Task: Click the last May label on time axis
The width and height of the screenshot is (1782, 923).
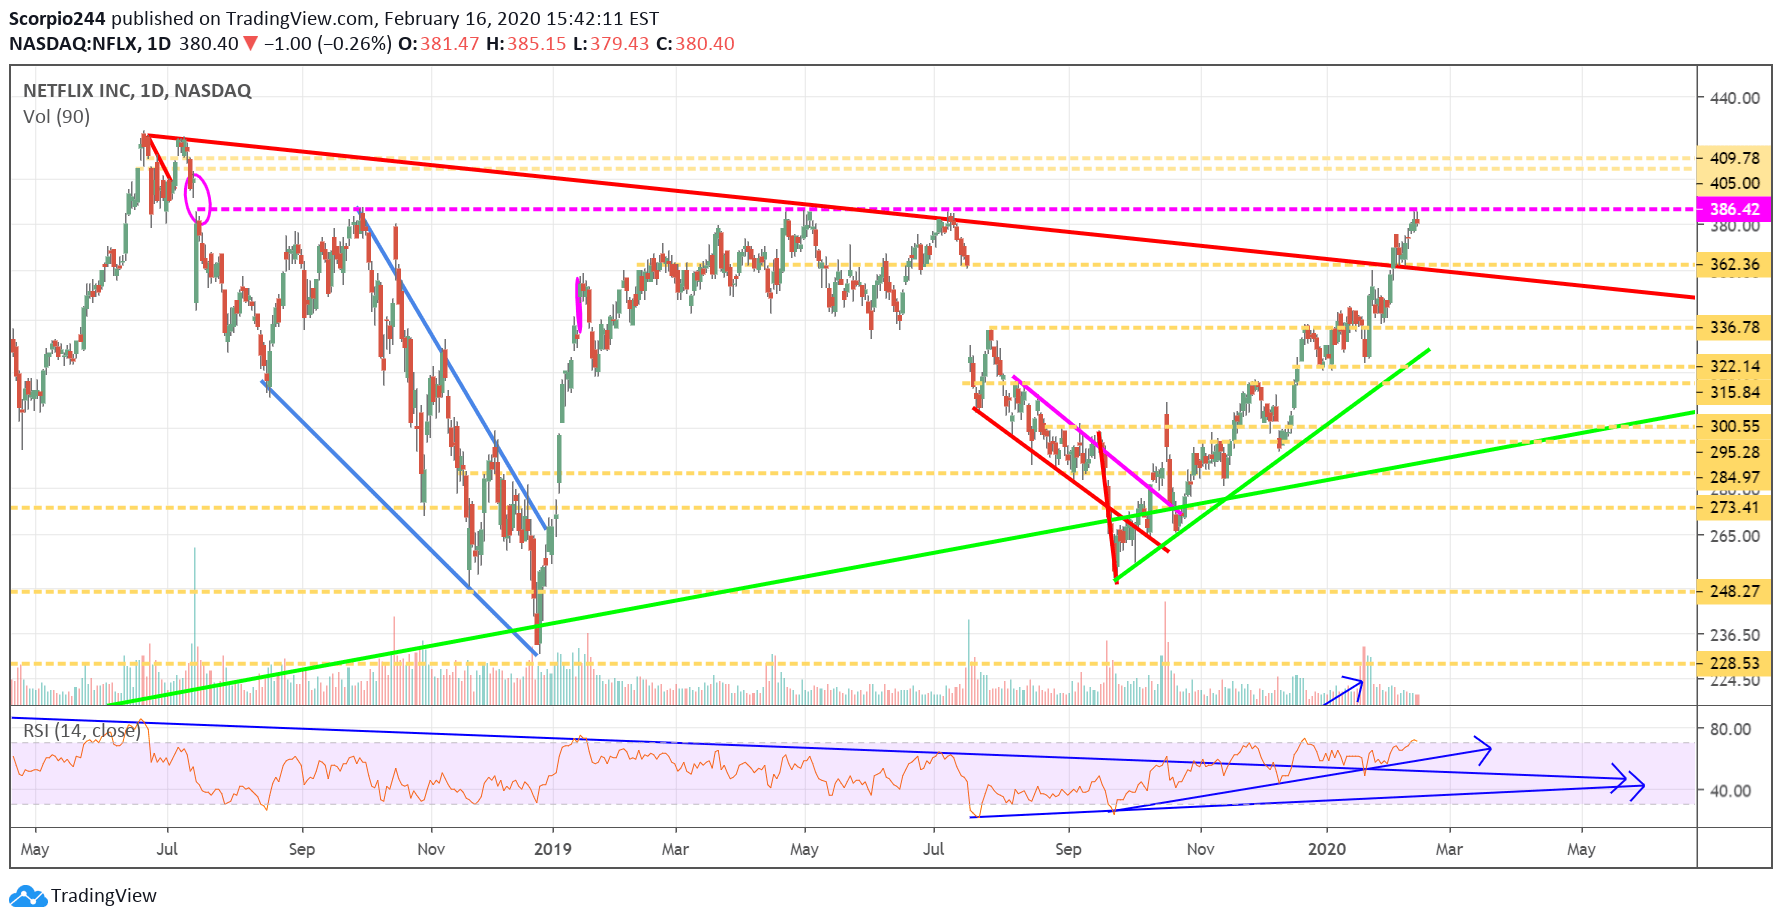Action: pos(1581,850)
